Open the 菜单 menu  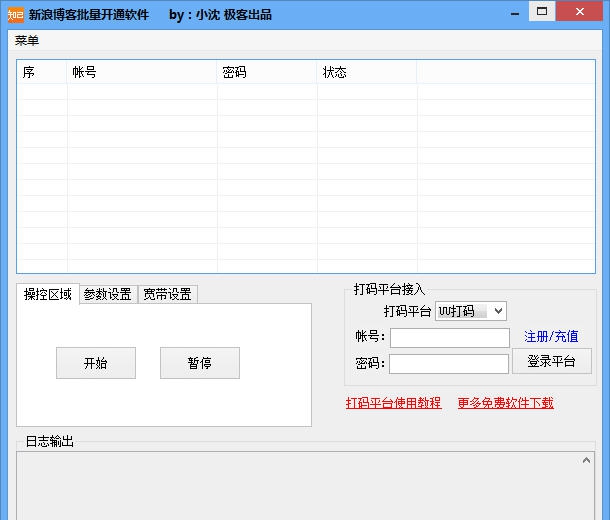click(27, 41)
